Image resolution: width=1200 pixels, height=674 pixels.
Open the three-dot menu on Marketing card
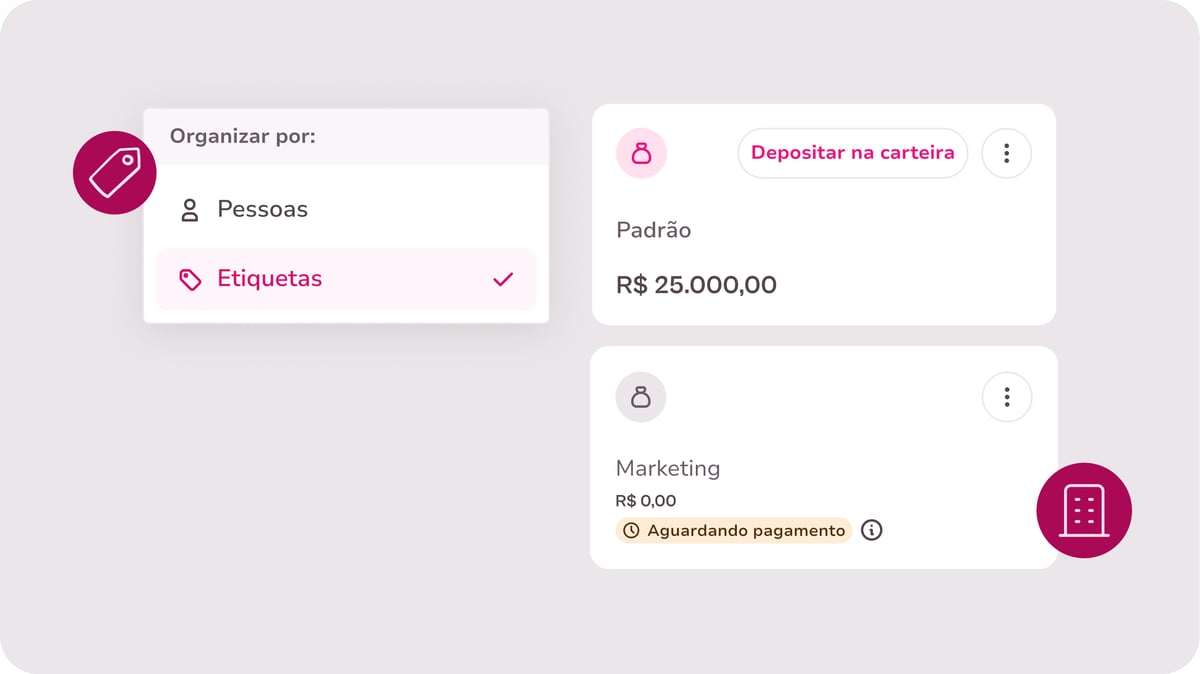click(1006, 397)
